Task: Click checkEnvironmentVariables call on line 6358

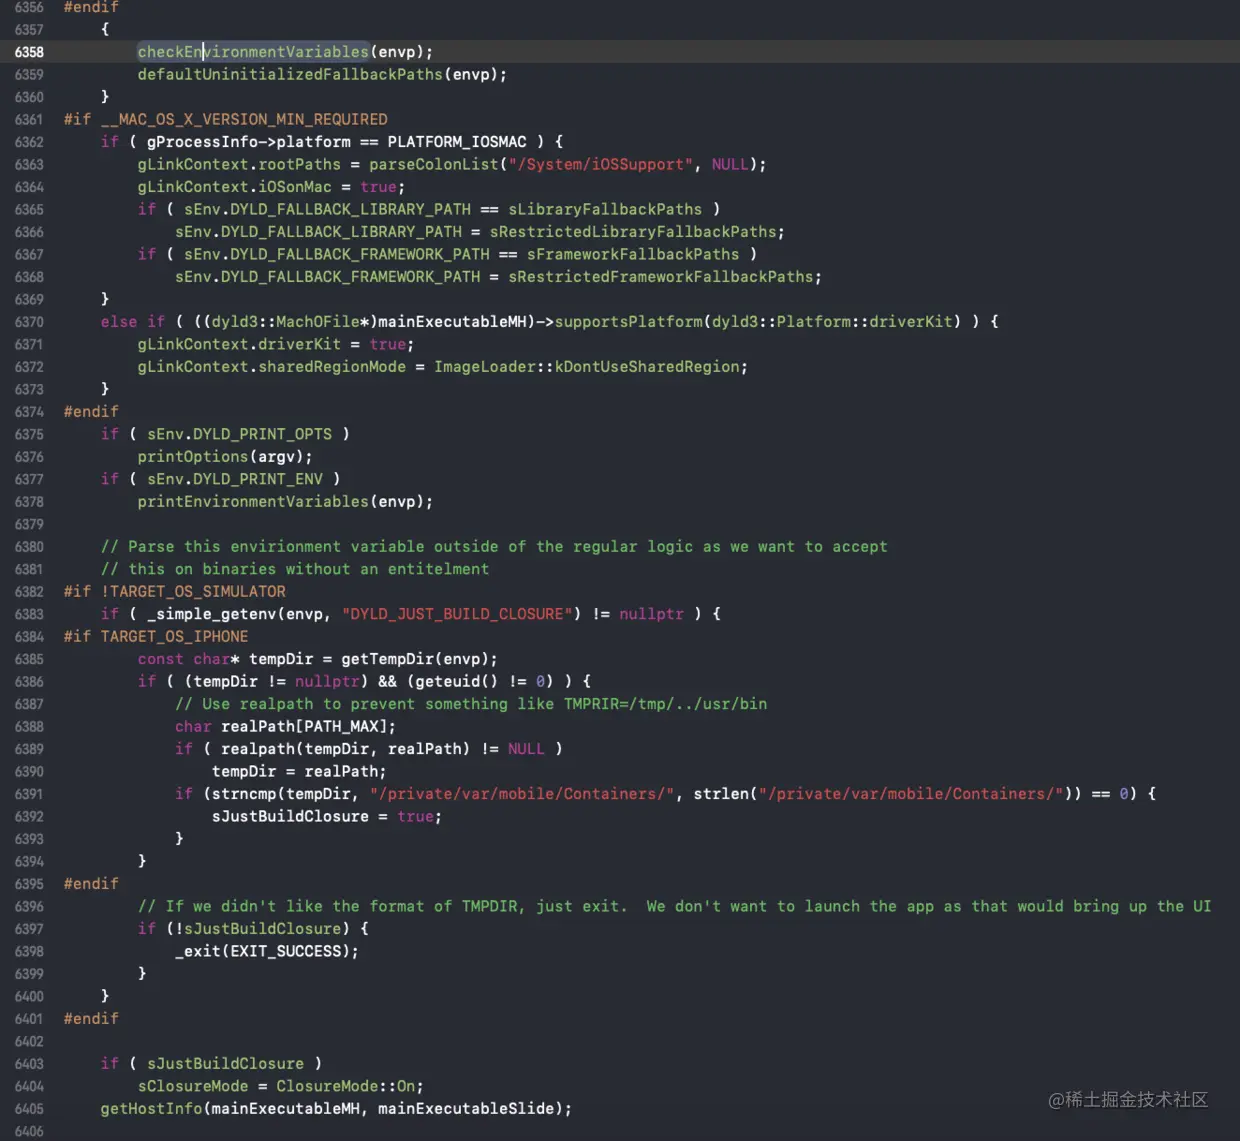Action: pos(285,52)
